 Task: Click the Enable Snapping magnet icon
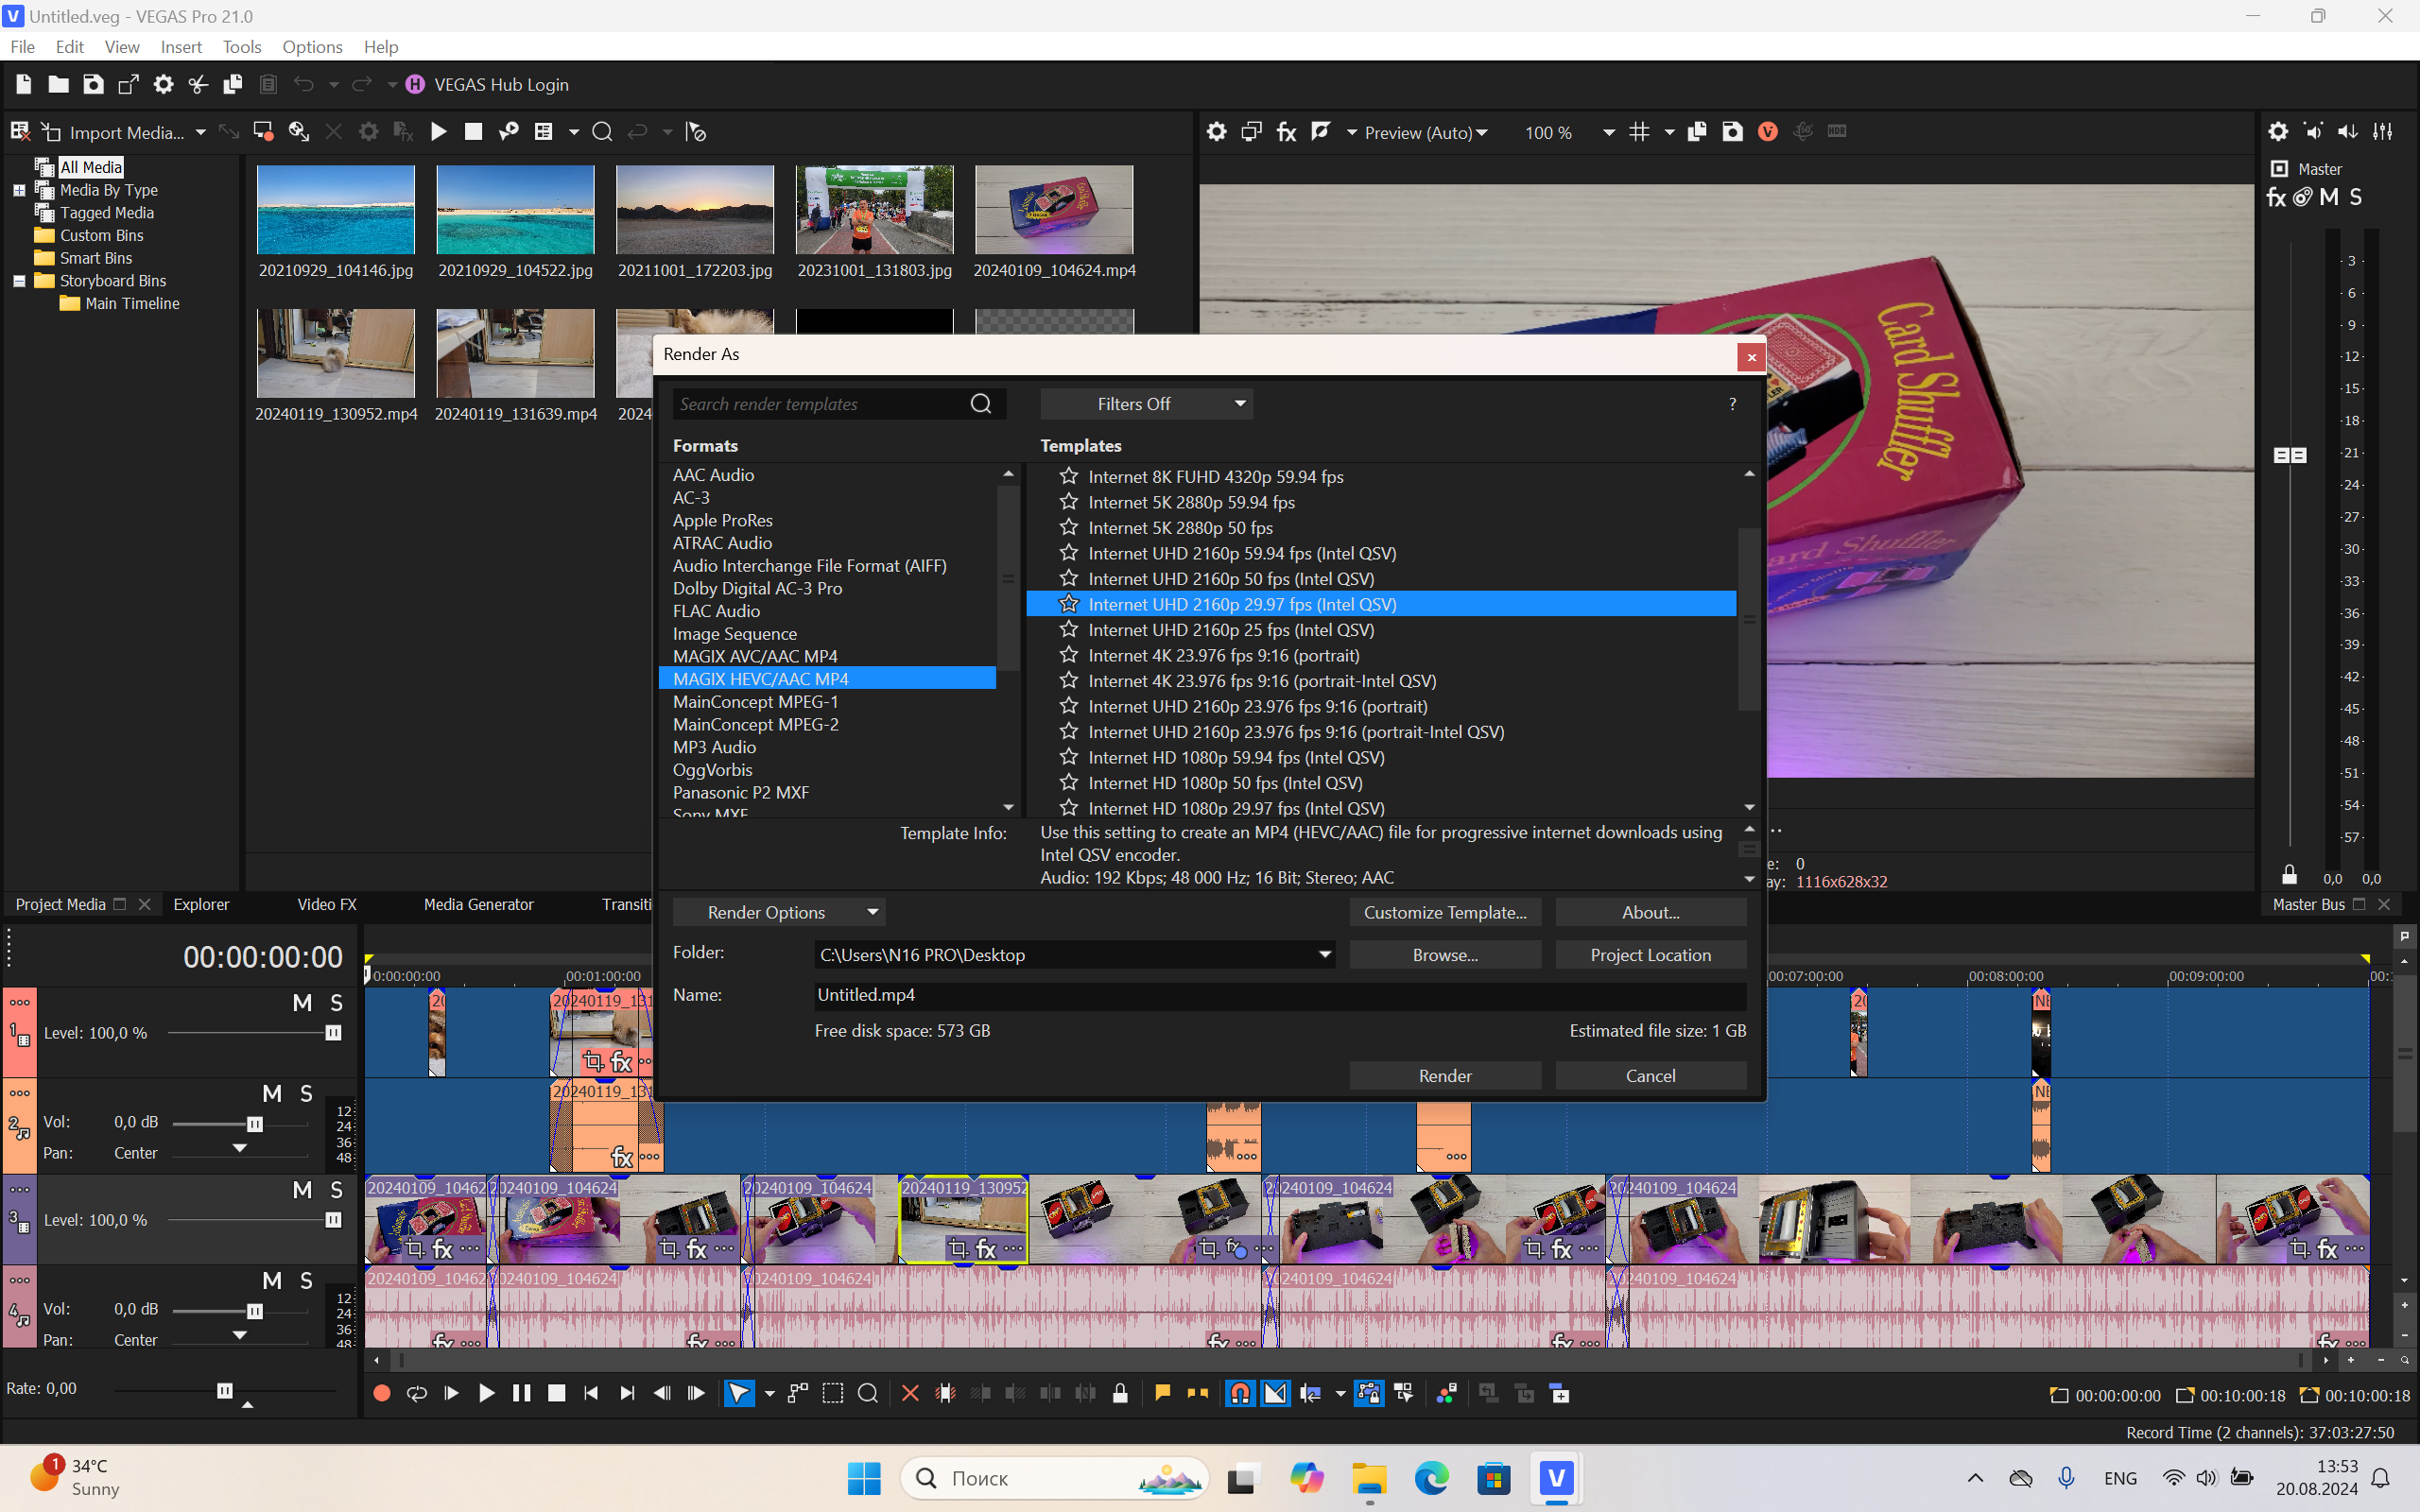coord(1239,1393)
